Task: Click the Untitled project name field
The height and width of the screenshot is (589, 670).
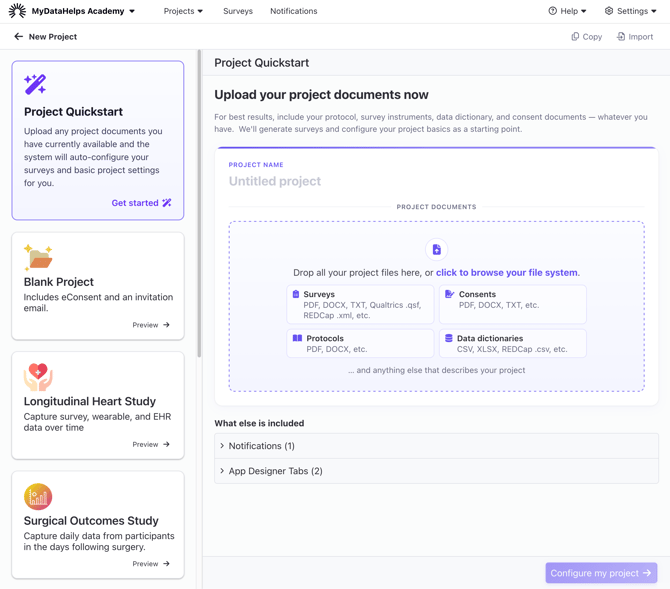Action: point(436,181)
